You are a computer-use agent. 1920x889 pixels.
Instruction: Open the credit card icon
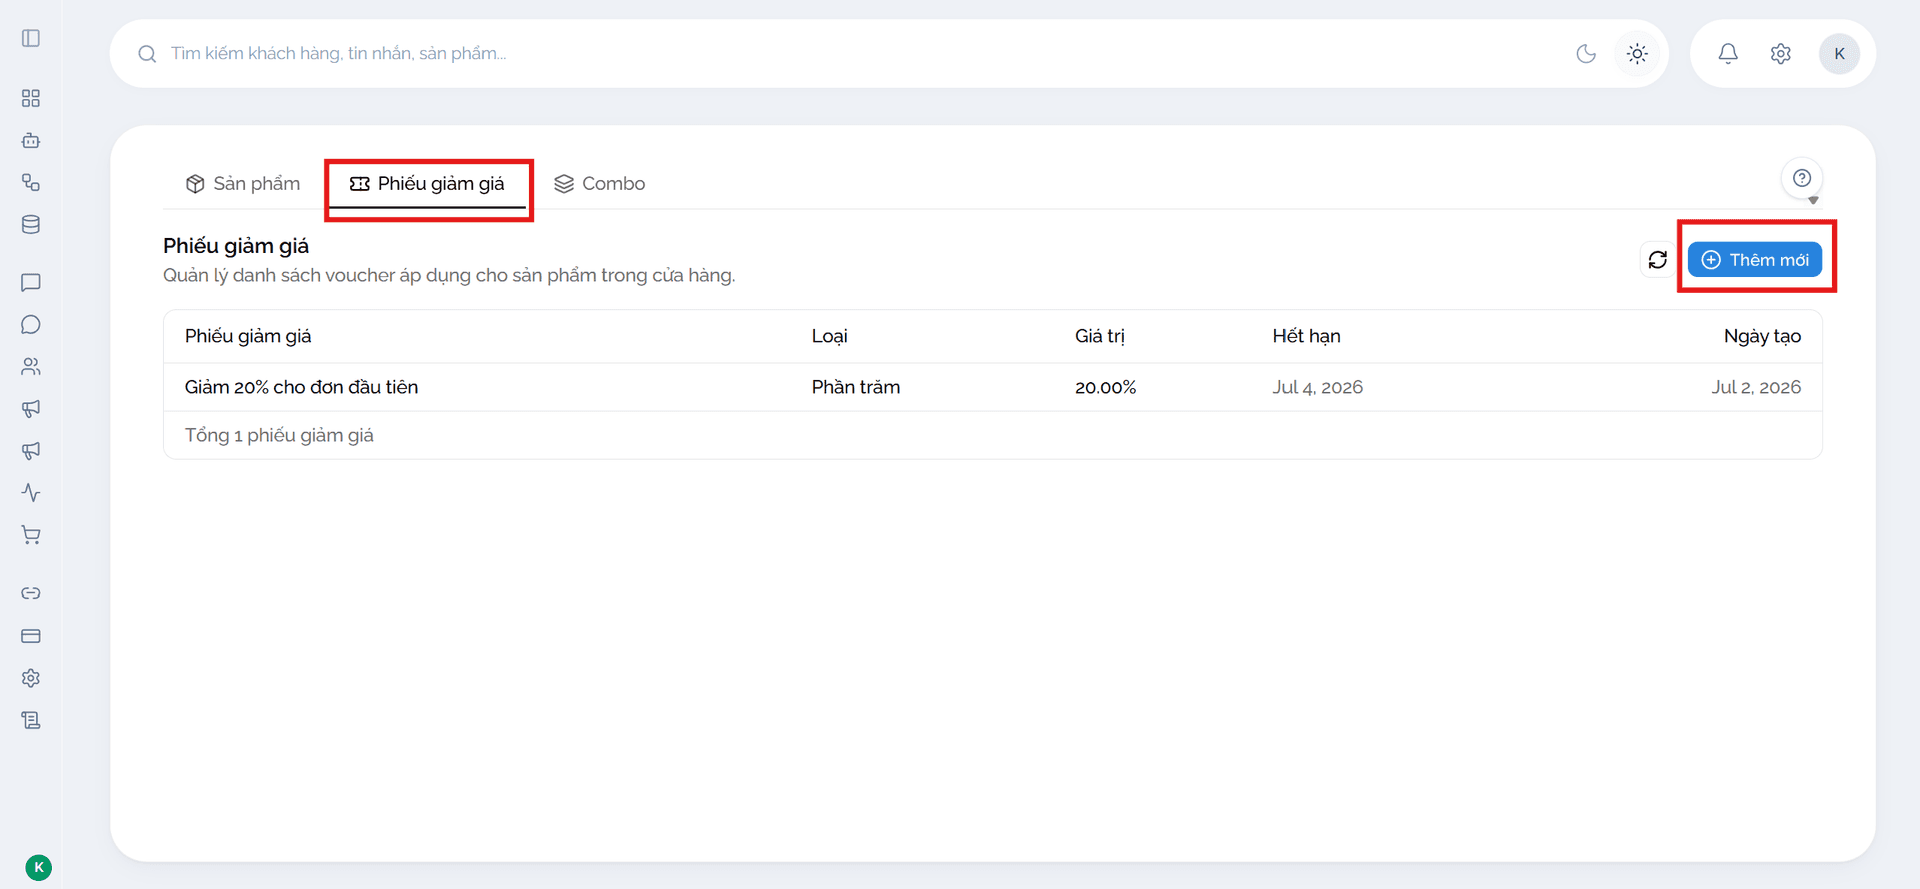pyautogui.click(x=31, y=635)
